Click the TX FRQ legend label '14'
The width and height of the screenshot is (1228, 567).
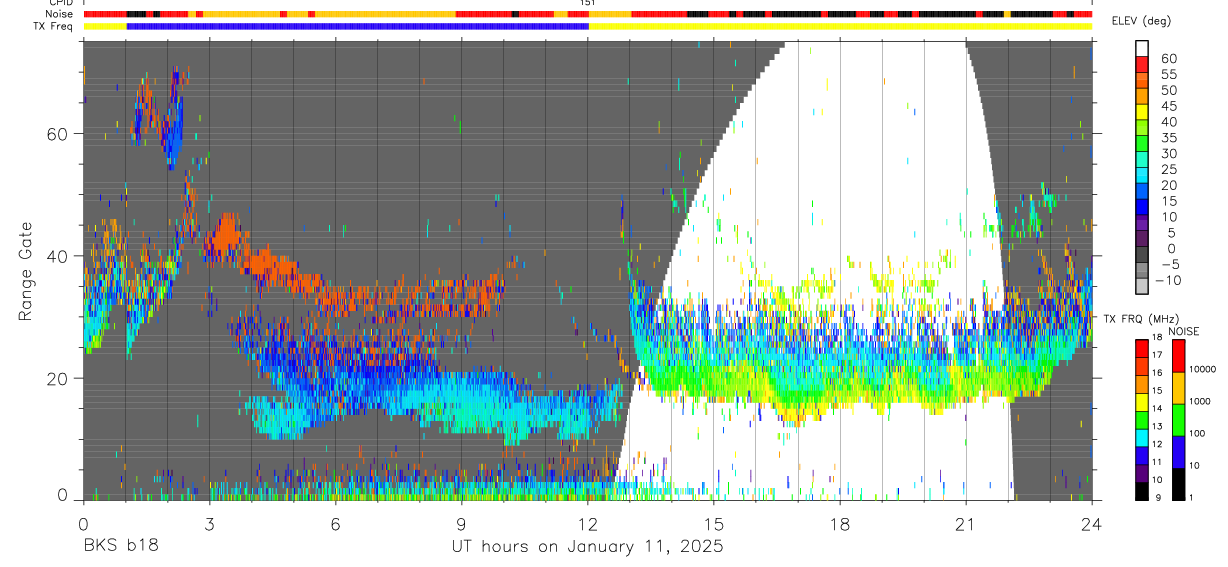1156,409
